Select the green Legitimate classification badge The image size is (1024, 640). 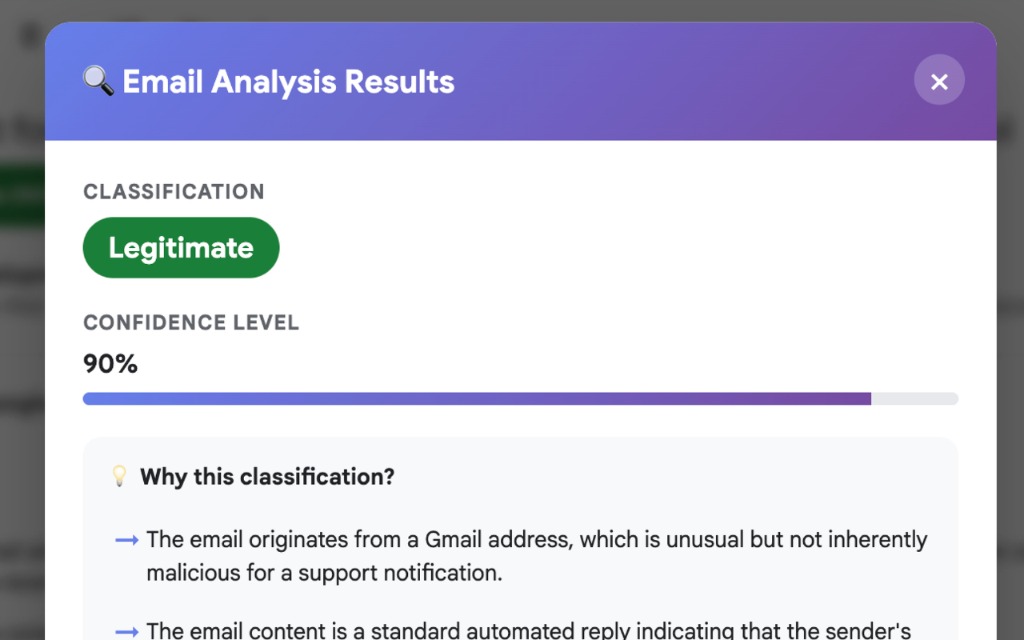(x=181, y=248)
